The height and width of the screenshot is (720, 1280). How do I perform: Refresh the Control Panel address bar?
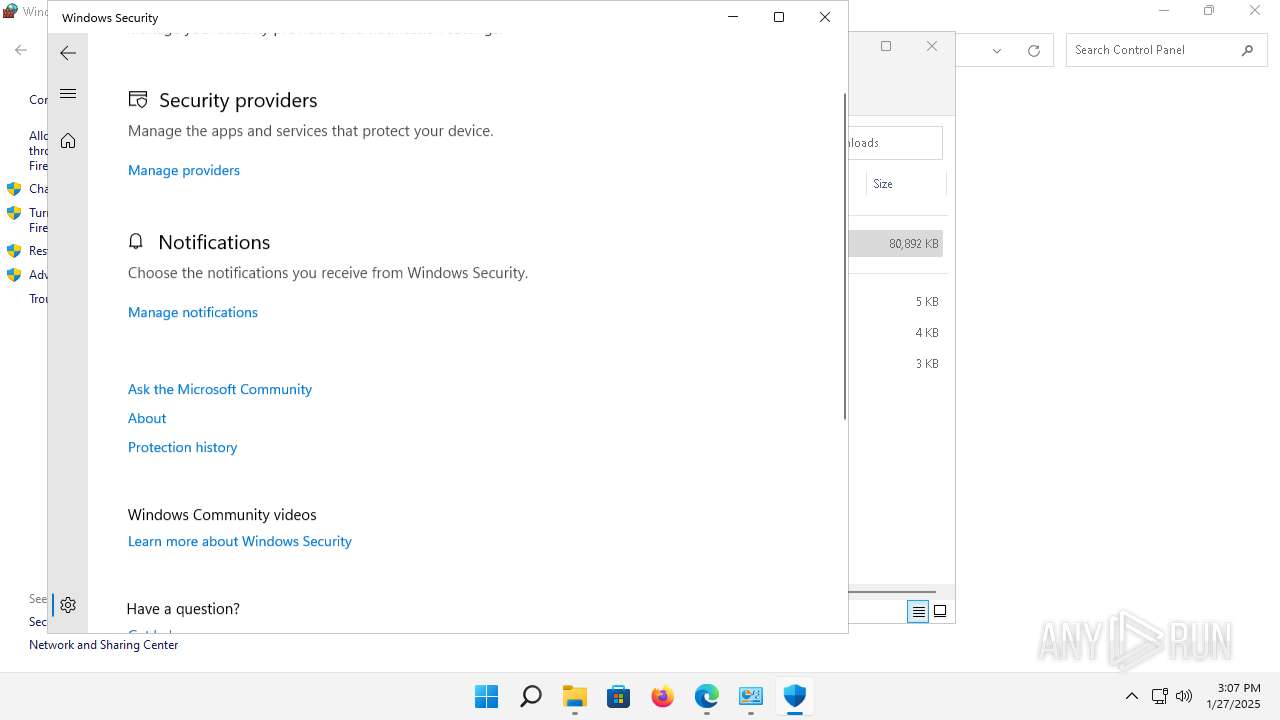1034,50
